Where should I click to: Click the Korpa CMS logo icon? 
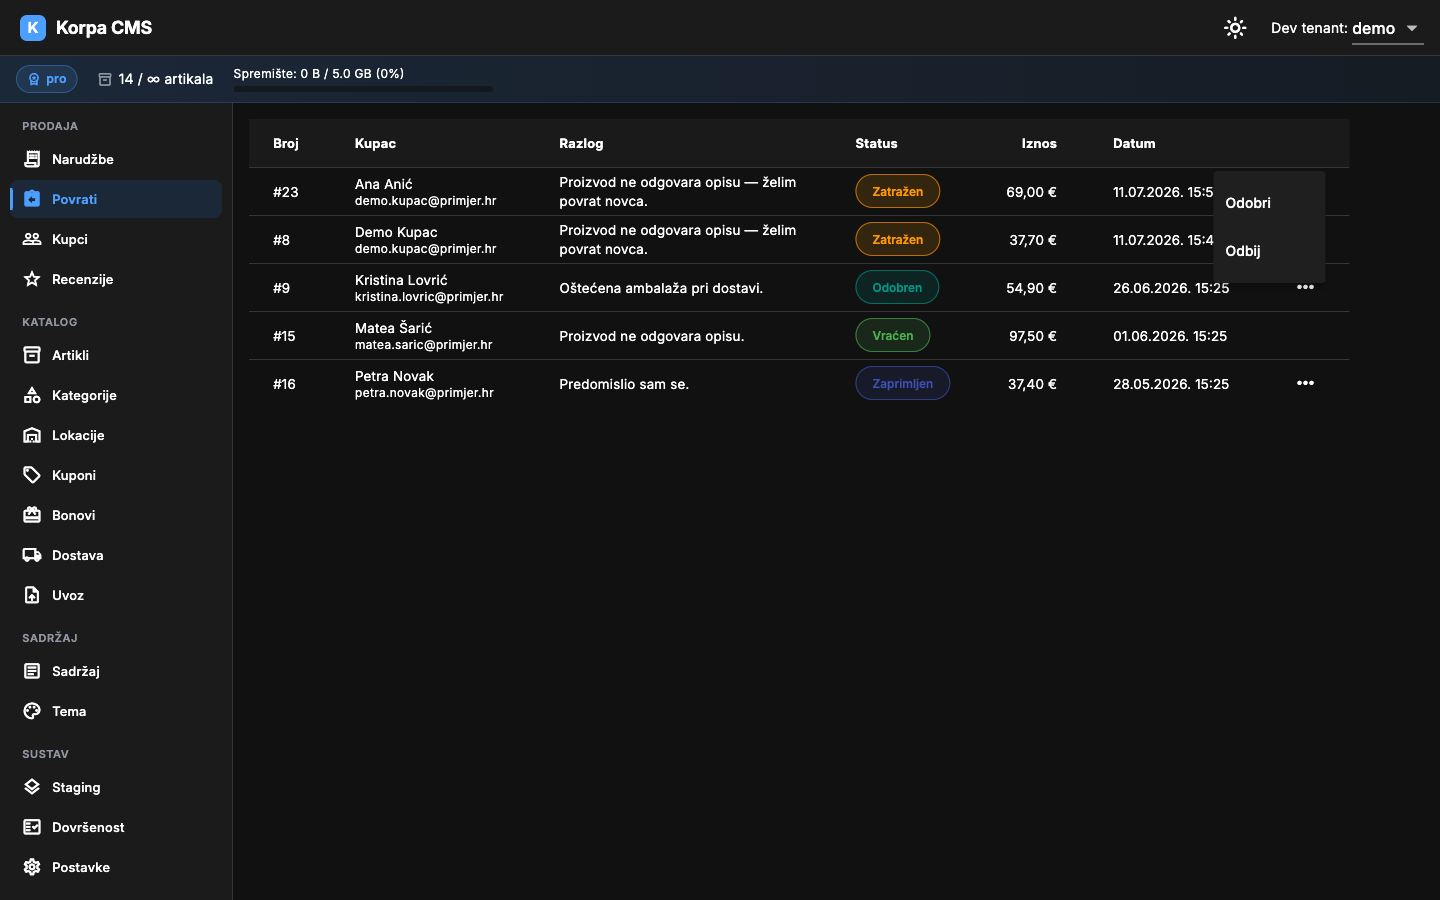pyautogui.click(x=33, y=28)
